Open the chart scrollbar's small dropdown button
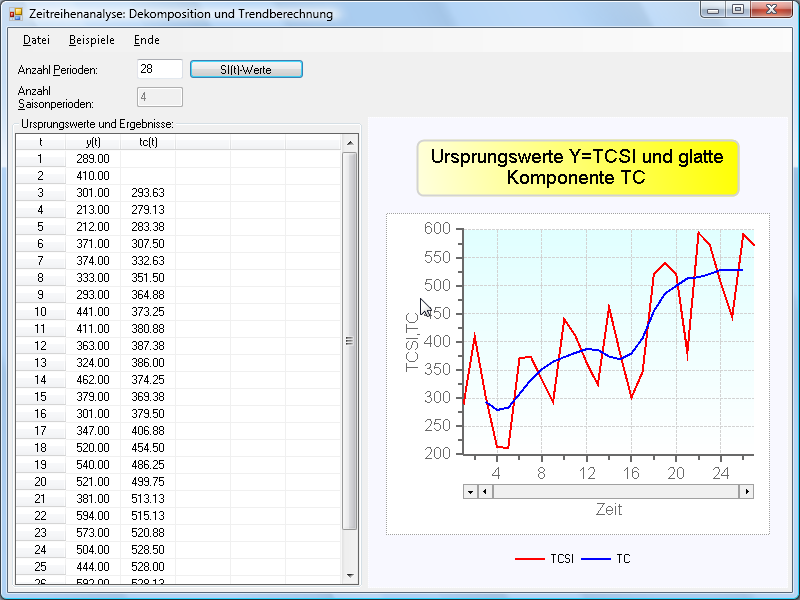This screenshot has height=600, width=800. click(x=470, y=491)
